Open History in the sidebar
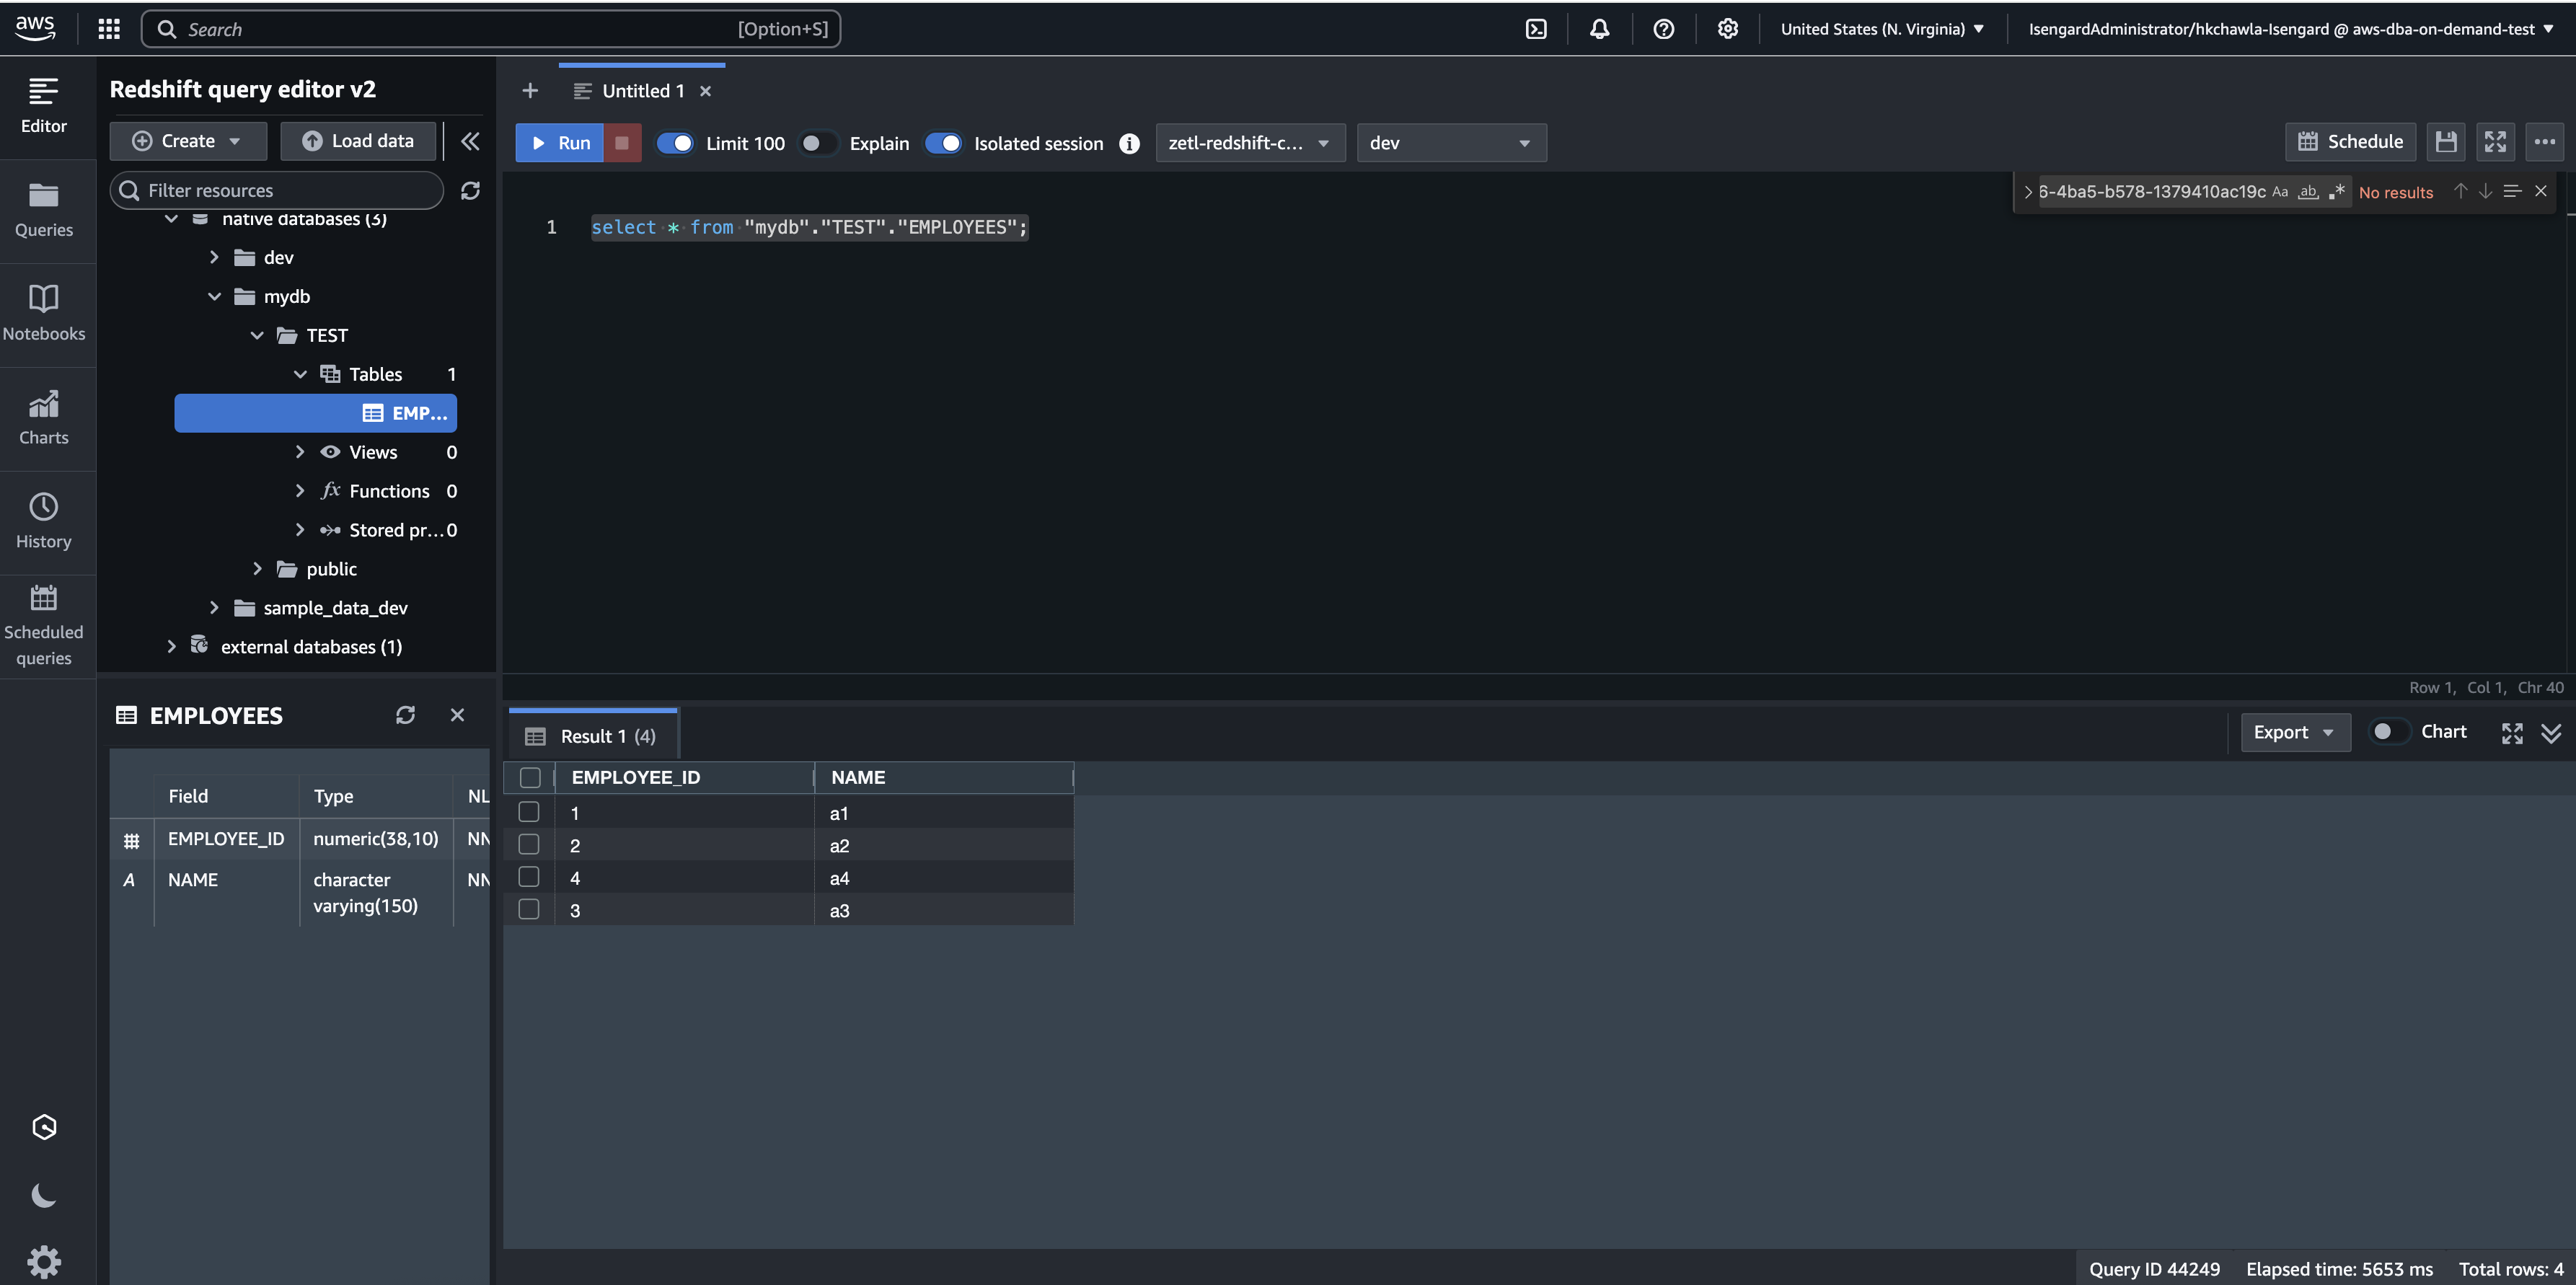The image size is (2576, 1285). pyautogui.click(x=44, y=522)
